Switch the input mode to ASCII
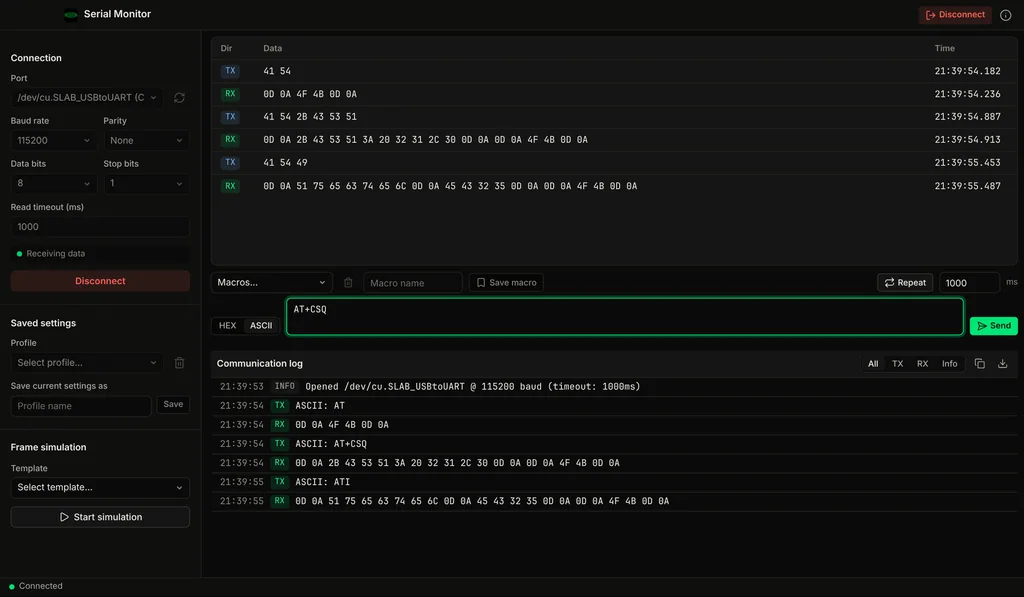This screenshot has width=1024, height=597. pos(261,326)
